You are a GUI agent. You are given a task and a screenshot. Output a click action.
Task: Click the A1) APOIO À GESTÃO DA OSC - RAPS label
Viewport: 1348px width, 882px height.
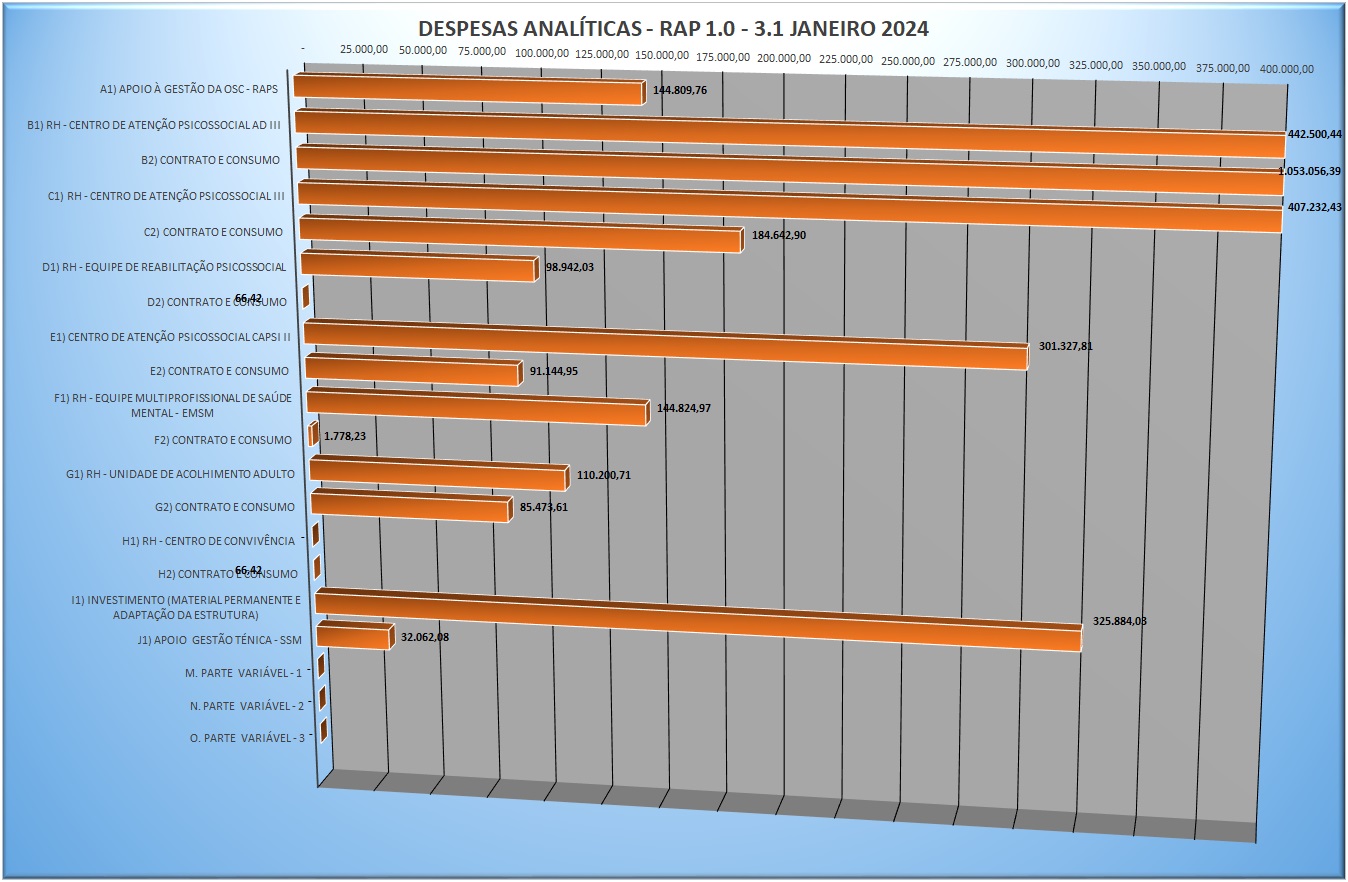(x=189, y=89)
